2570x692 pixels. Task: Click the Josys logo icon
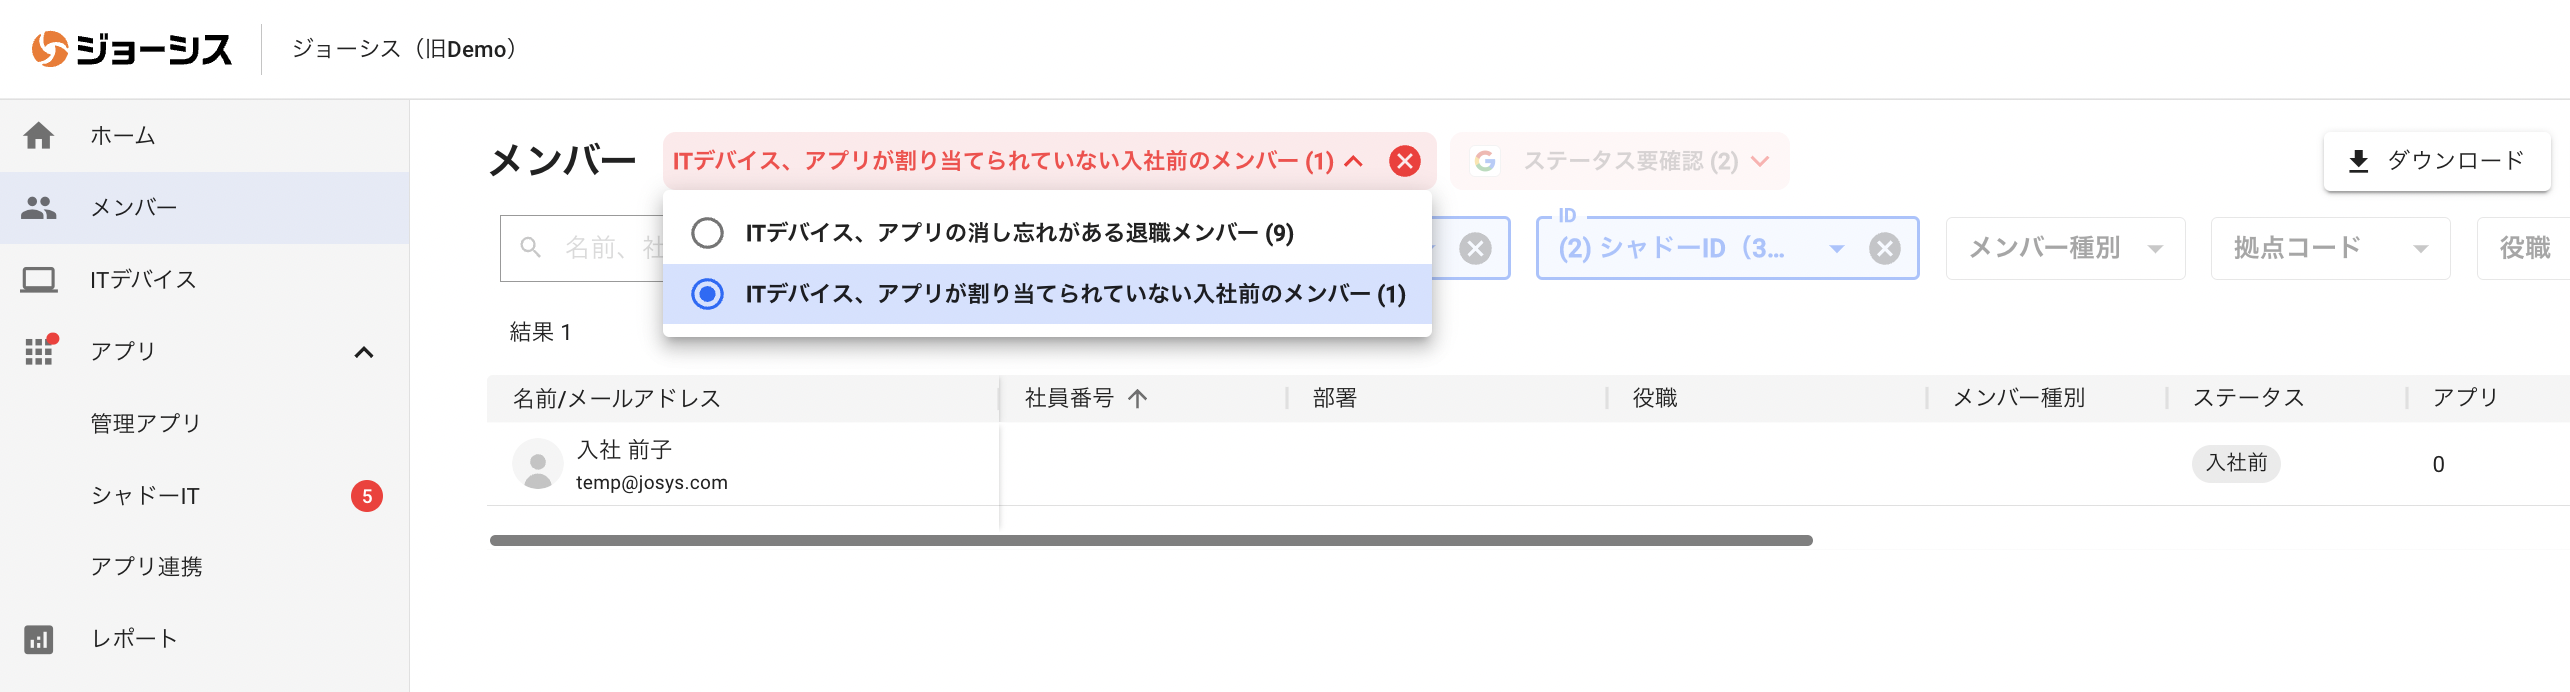point(49,49)
